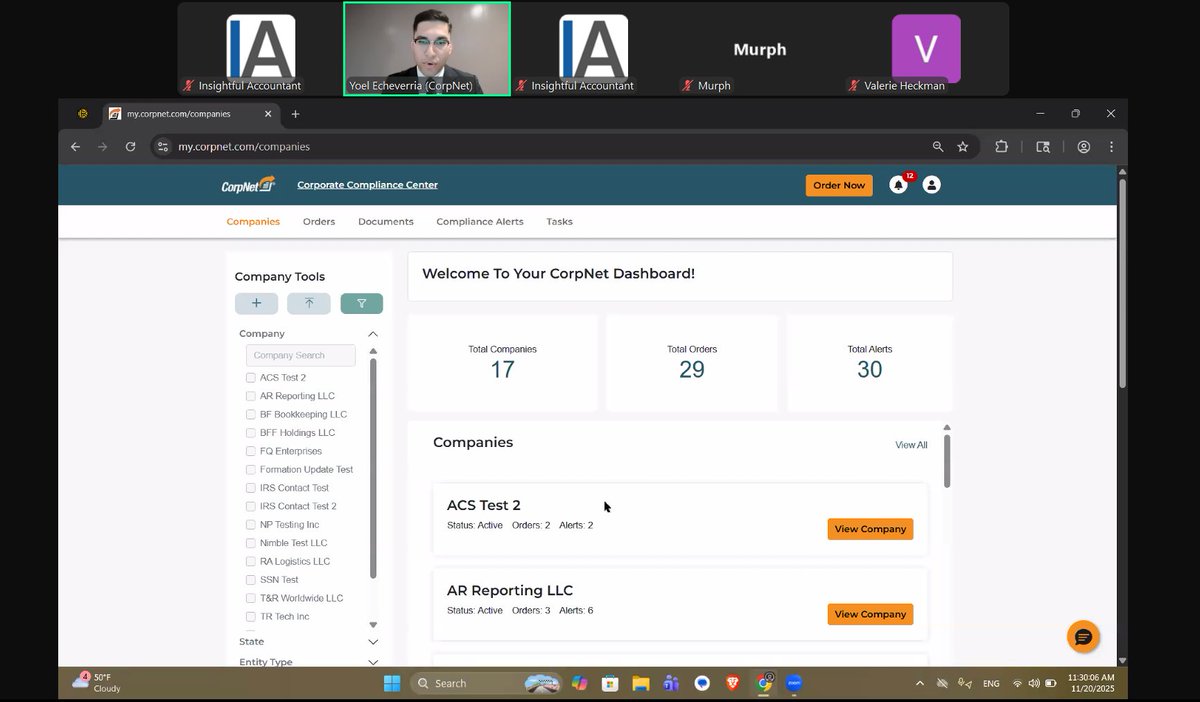Check the AR Reporting LLC checkbox
This screenshot has height=702, width=1200.
(x=249, y=396)
